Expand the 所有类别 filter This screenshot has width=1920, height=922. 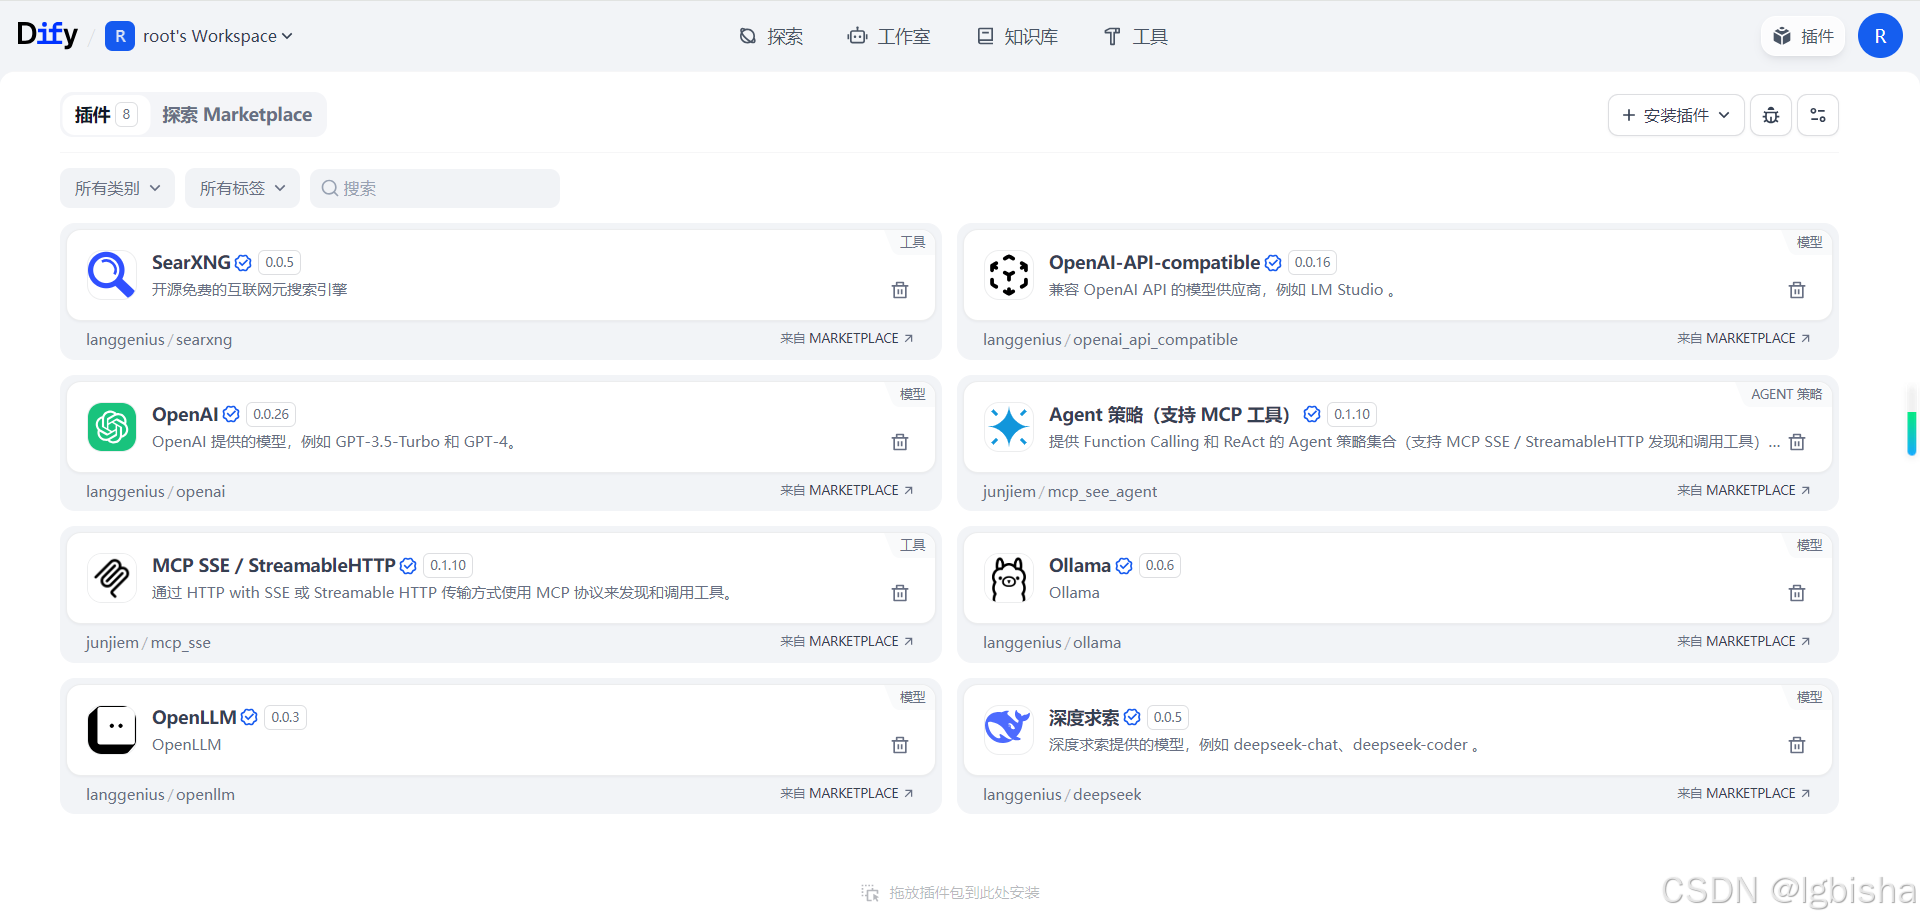pyautogui.click(x=117, y=188)
